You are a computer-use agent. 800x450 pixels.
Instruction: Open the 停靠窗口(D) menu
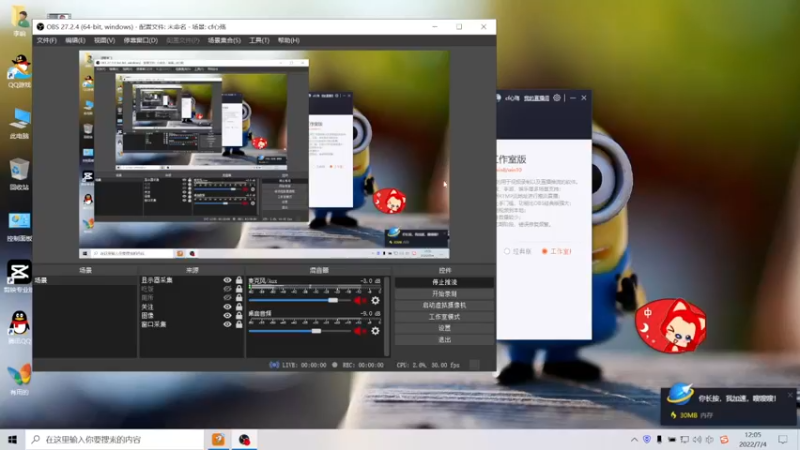coord(140,40)
